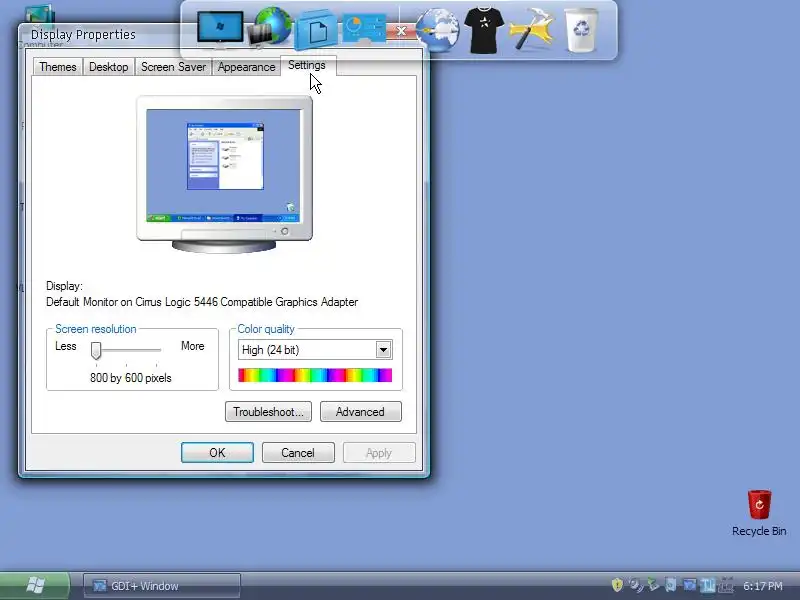Click the blue monitor tray icon

[x=689, y=585]
